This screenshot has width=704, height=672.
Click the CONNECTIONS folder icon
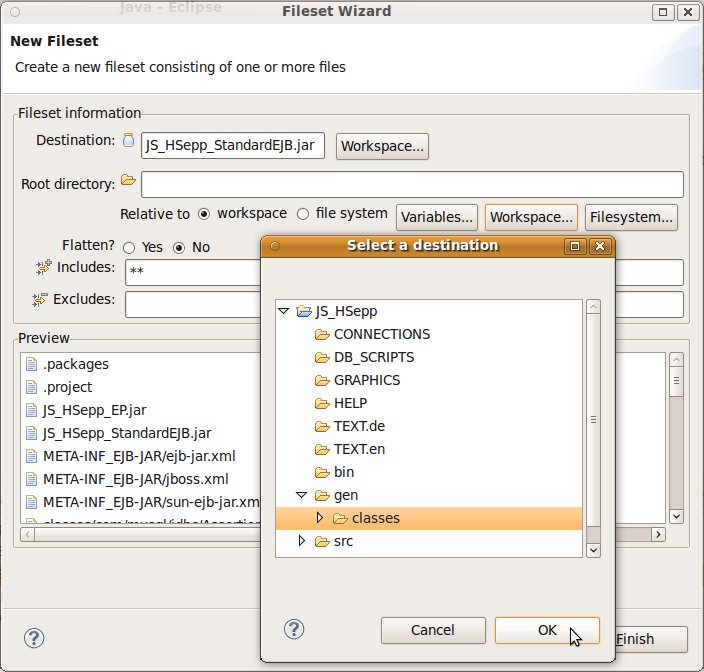[322, 334]
